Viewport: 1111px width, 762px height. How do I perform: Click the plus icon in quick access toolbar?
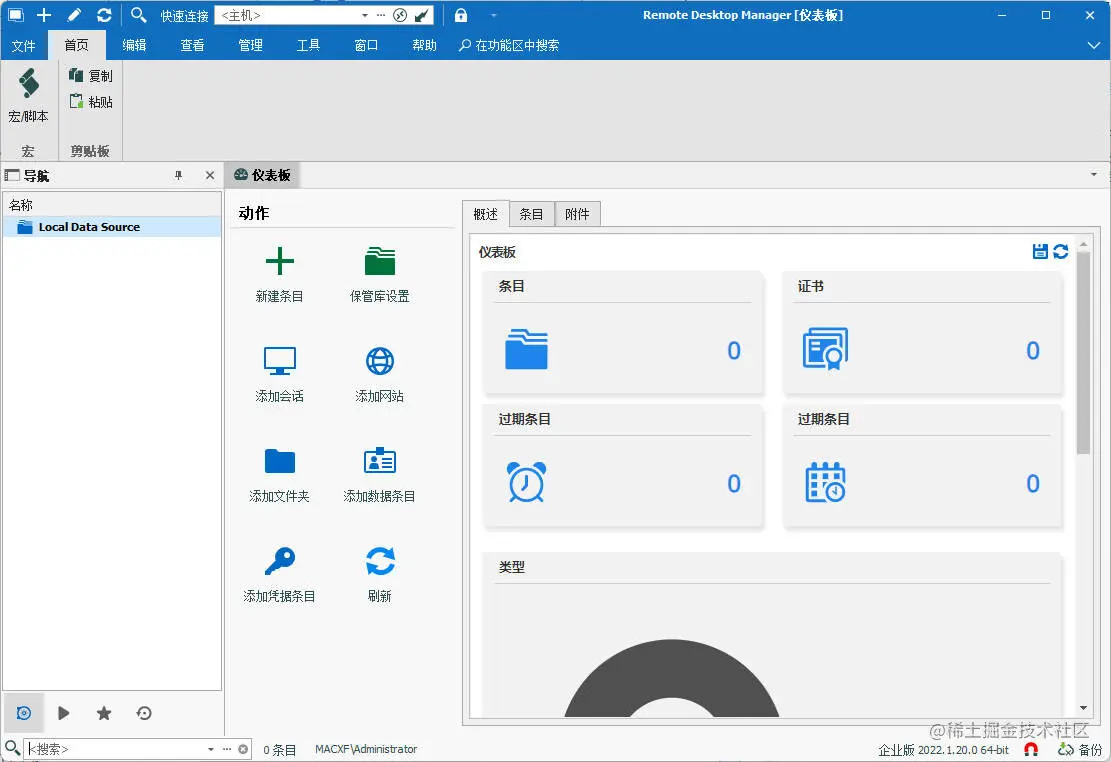click(44, 15)
